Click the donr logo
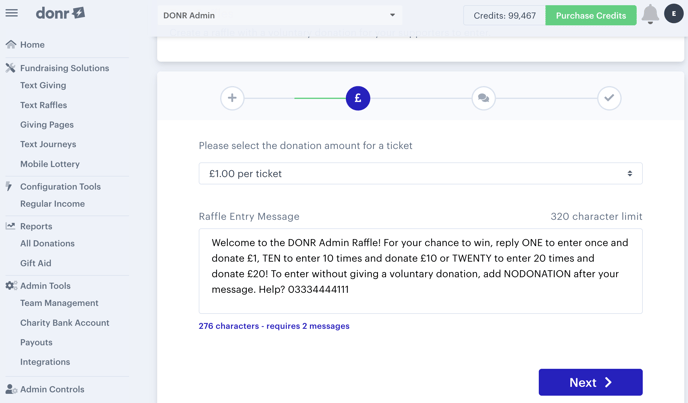Screen dimensions: 688x403 [61, 13]
